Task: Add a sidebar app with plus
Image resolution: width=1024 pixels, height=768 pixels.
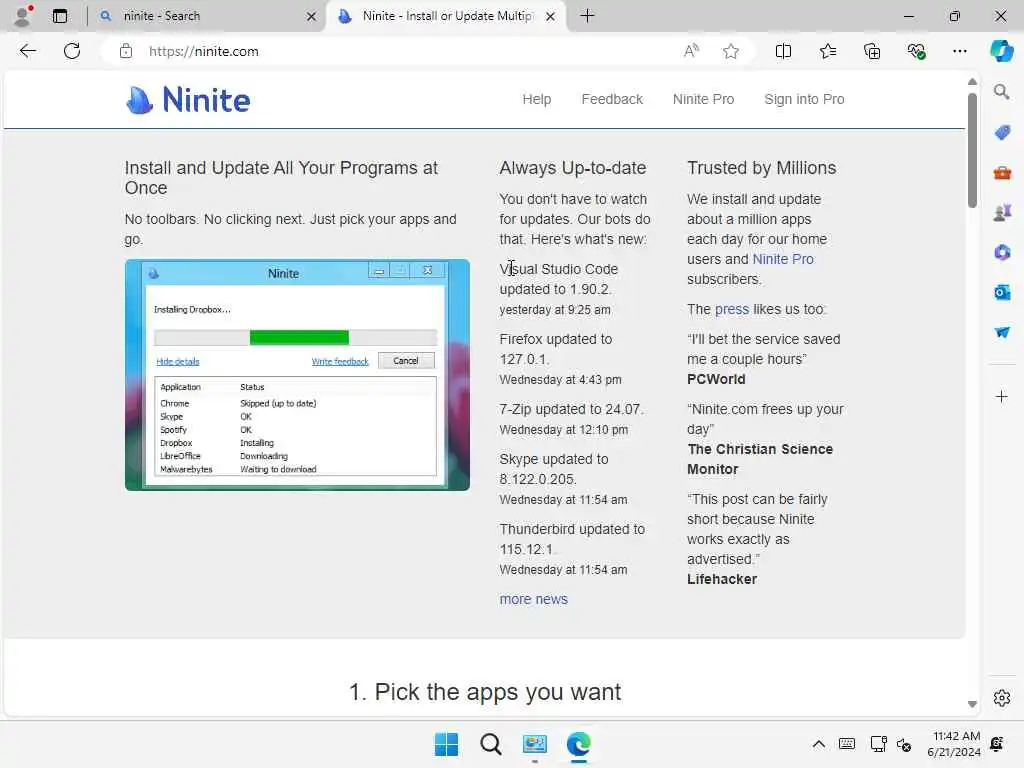Action: [x=1002, y=396]
